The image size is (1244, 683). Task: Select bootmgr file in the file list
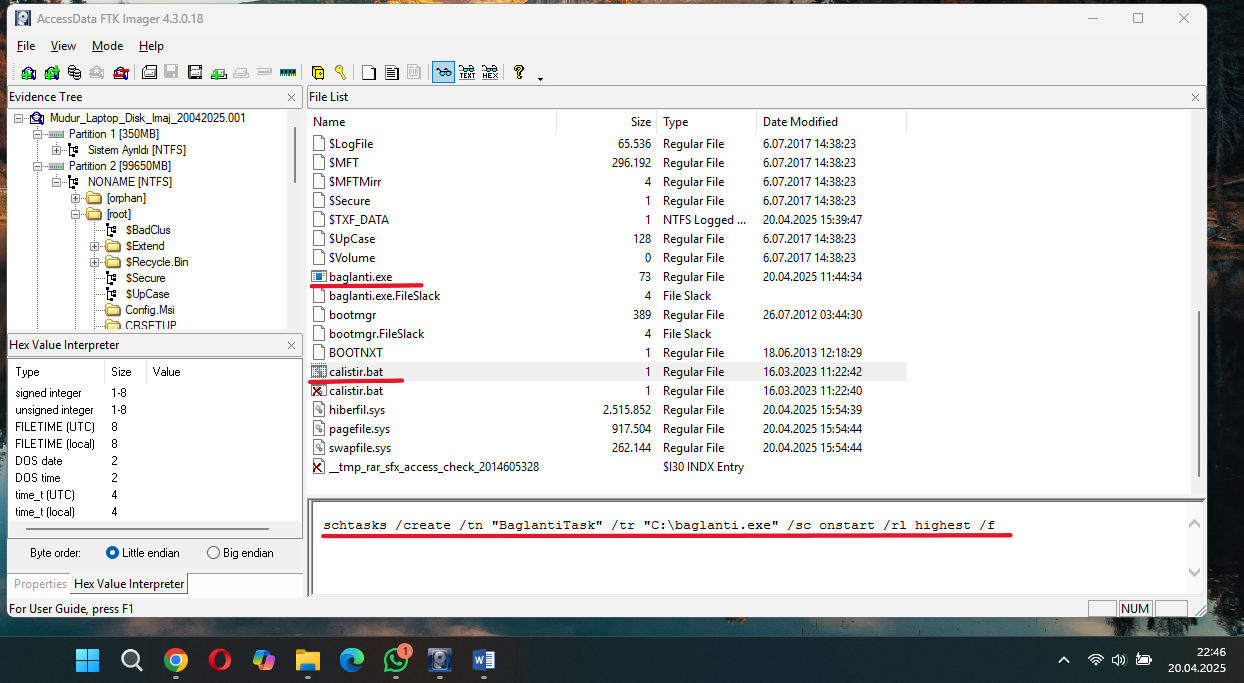[353, 315]
